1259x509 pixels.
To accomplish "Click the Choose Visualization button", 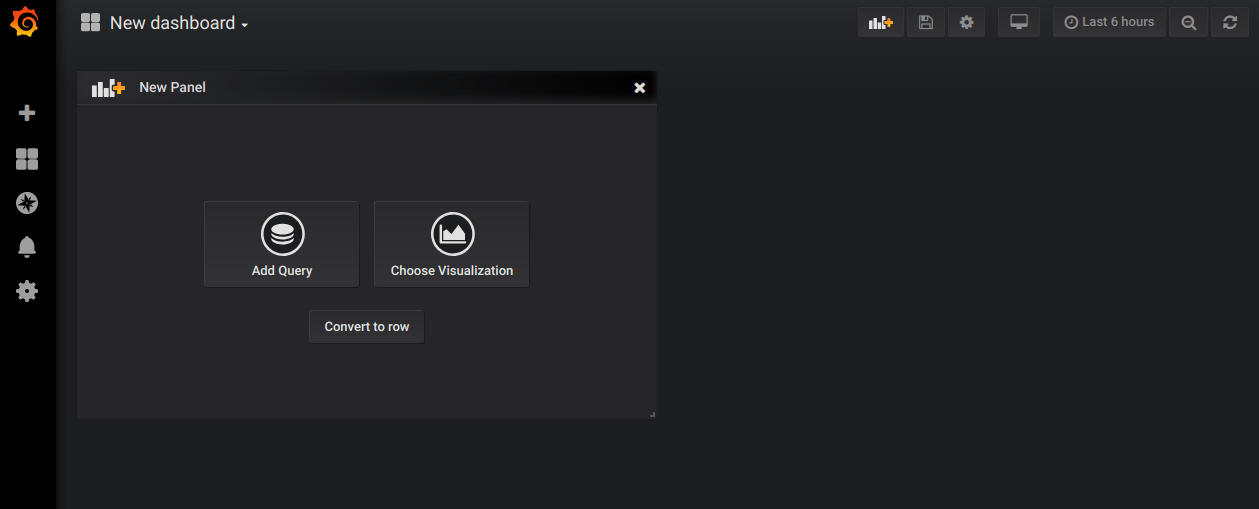I will point(451,244).
